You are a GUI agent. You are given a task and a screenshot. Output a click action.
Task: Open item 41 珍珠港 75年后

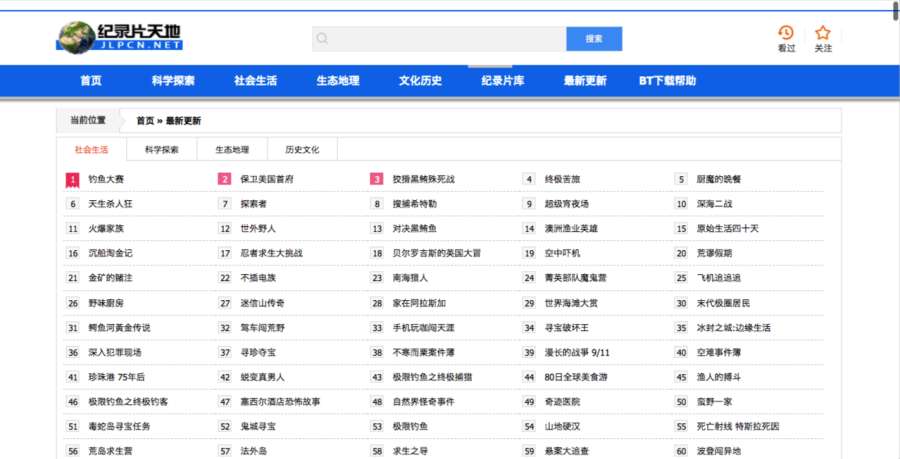pos(117,377)
